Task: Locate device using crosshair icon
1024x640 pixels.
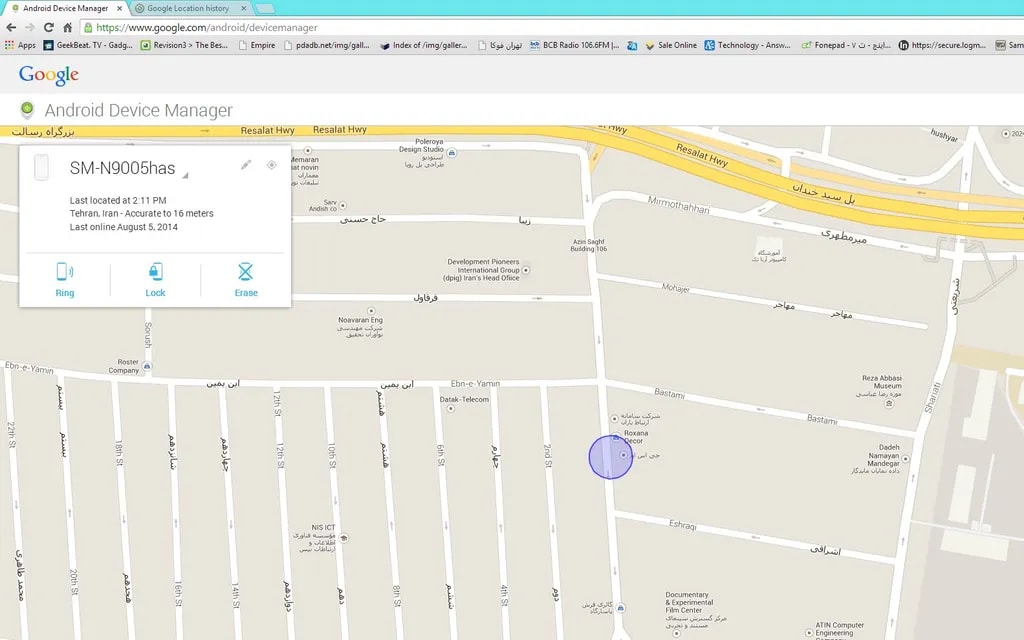Action: click(271, 165)
